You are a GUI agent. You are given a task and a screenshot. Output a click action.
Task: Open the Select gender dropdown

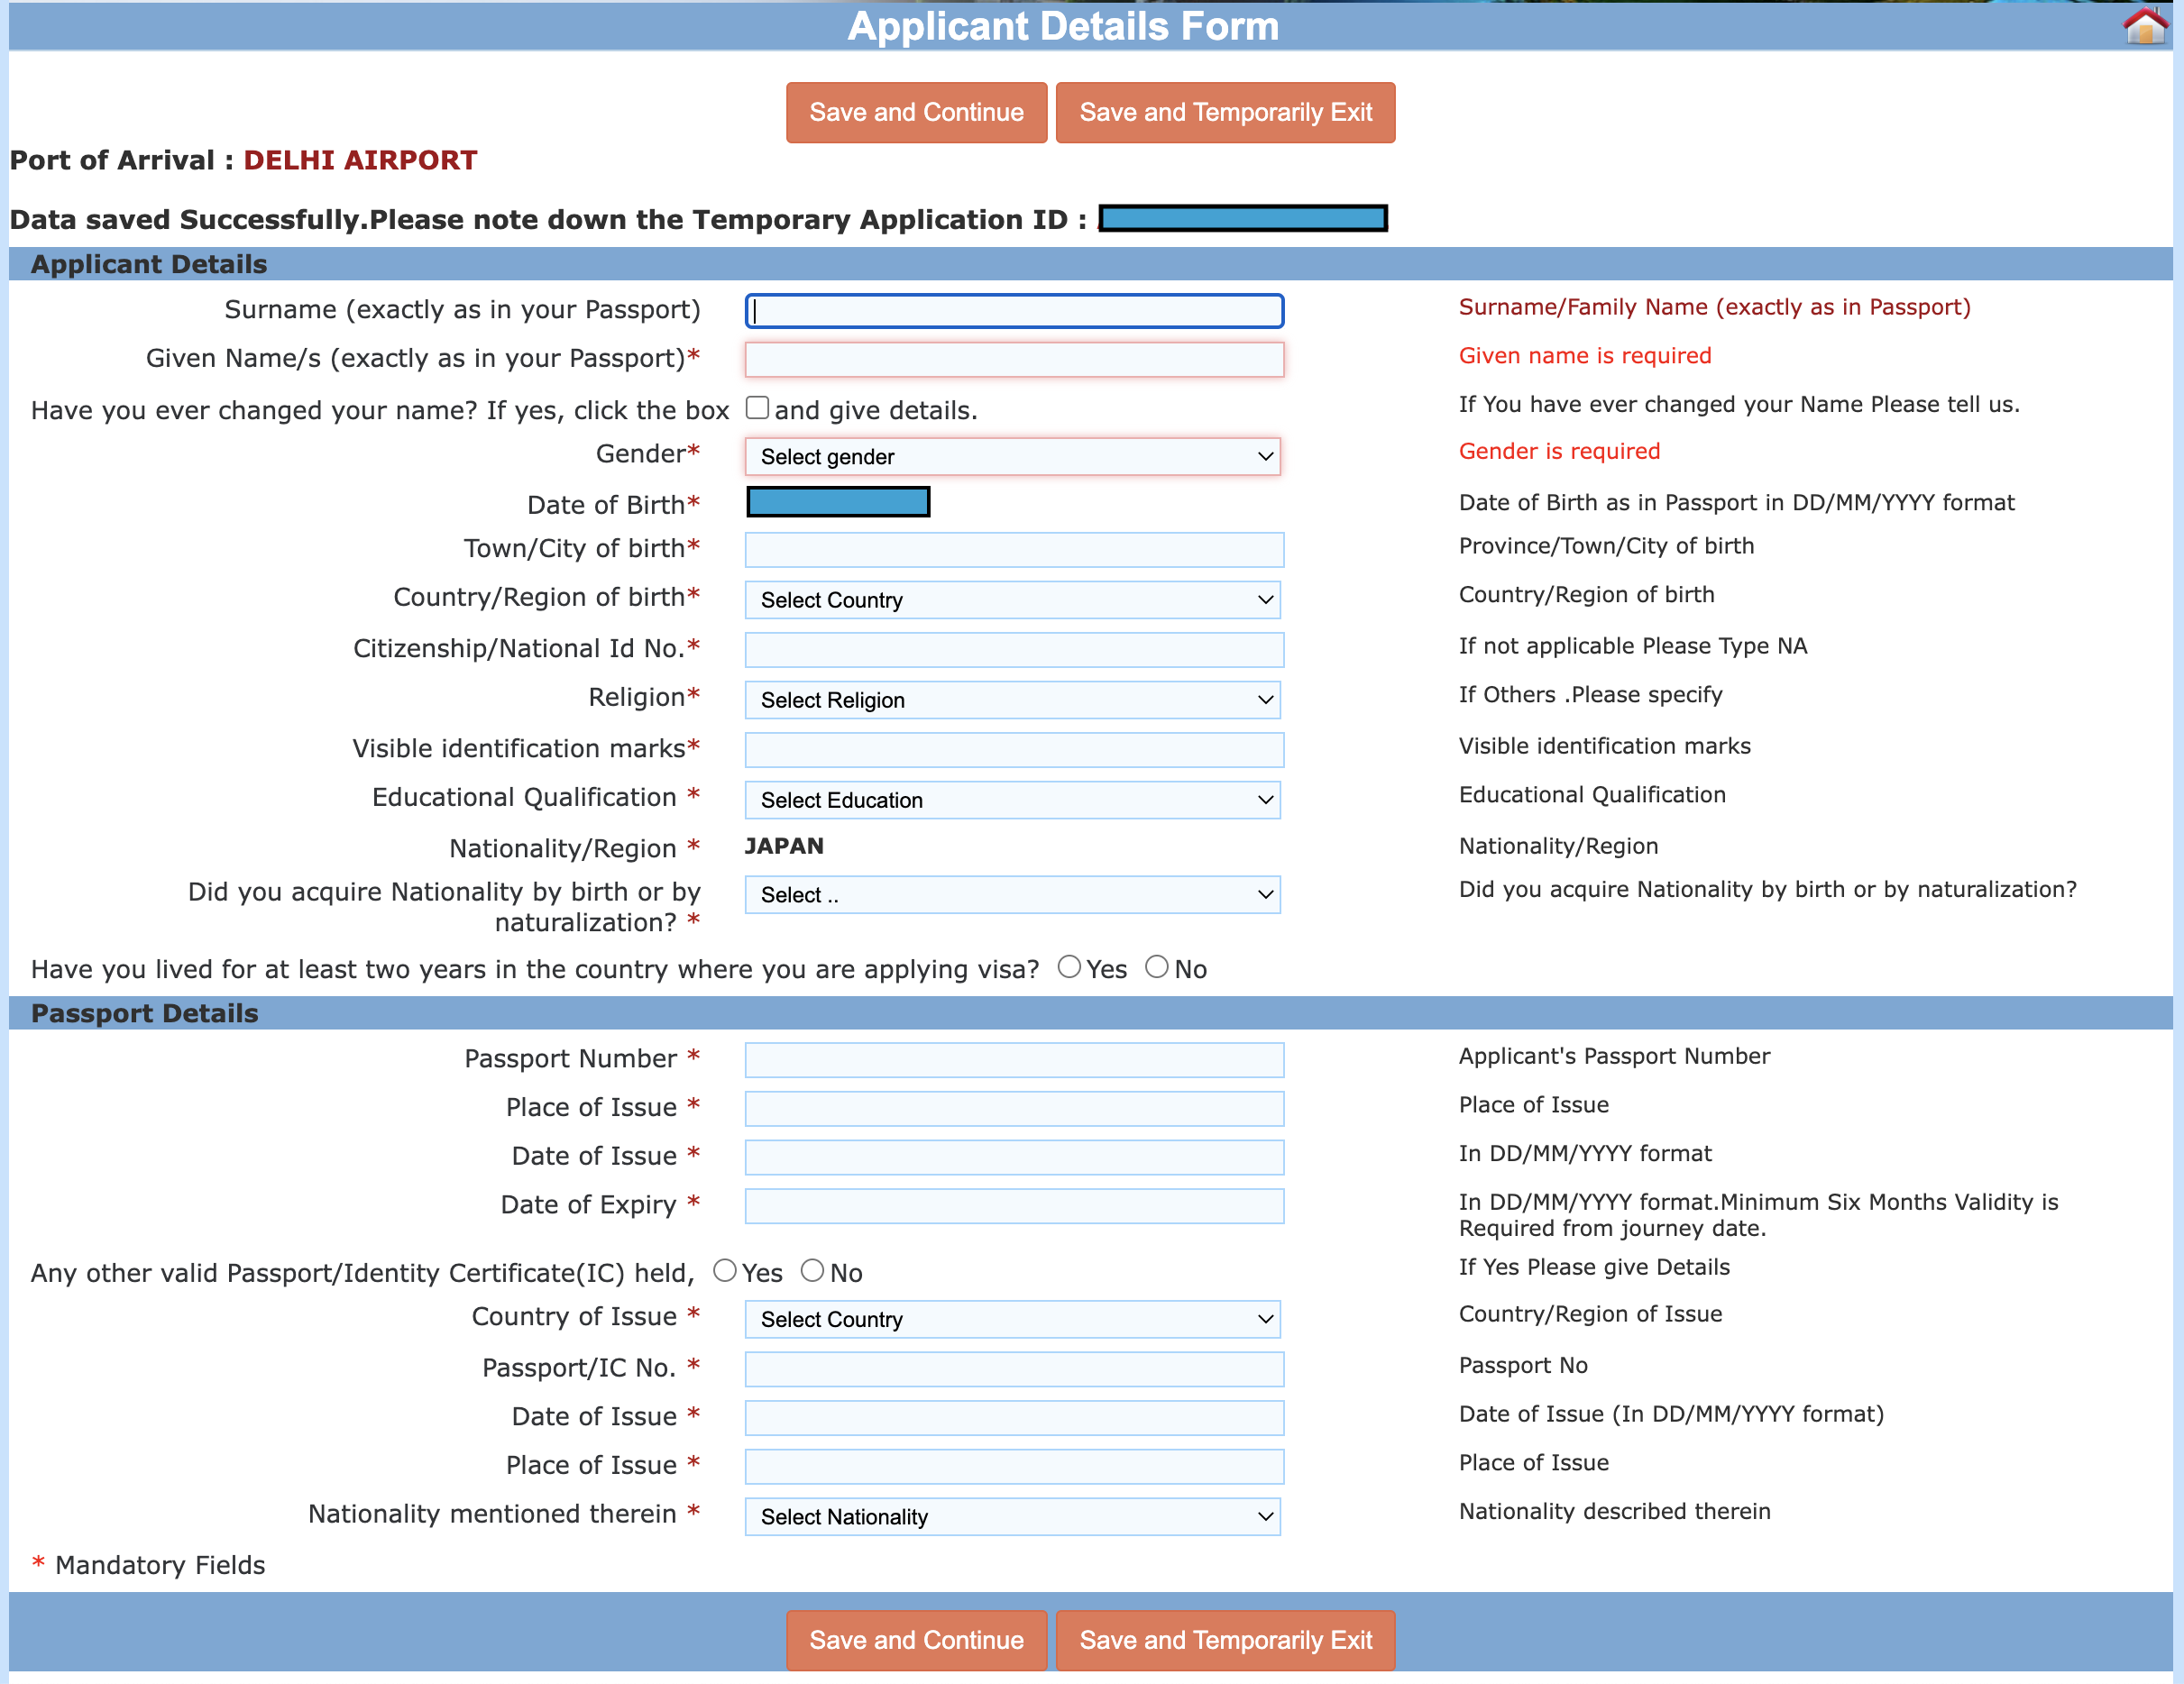[x=1013, y=457]
